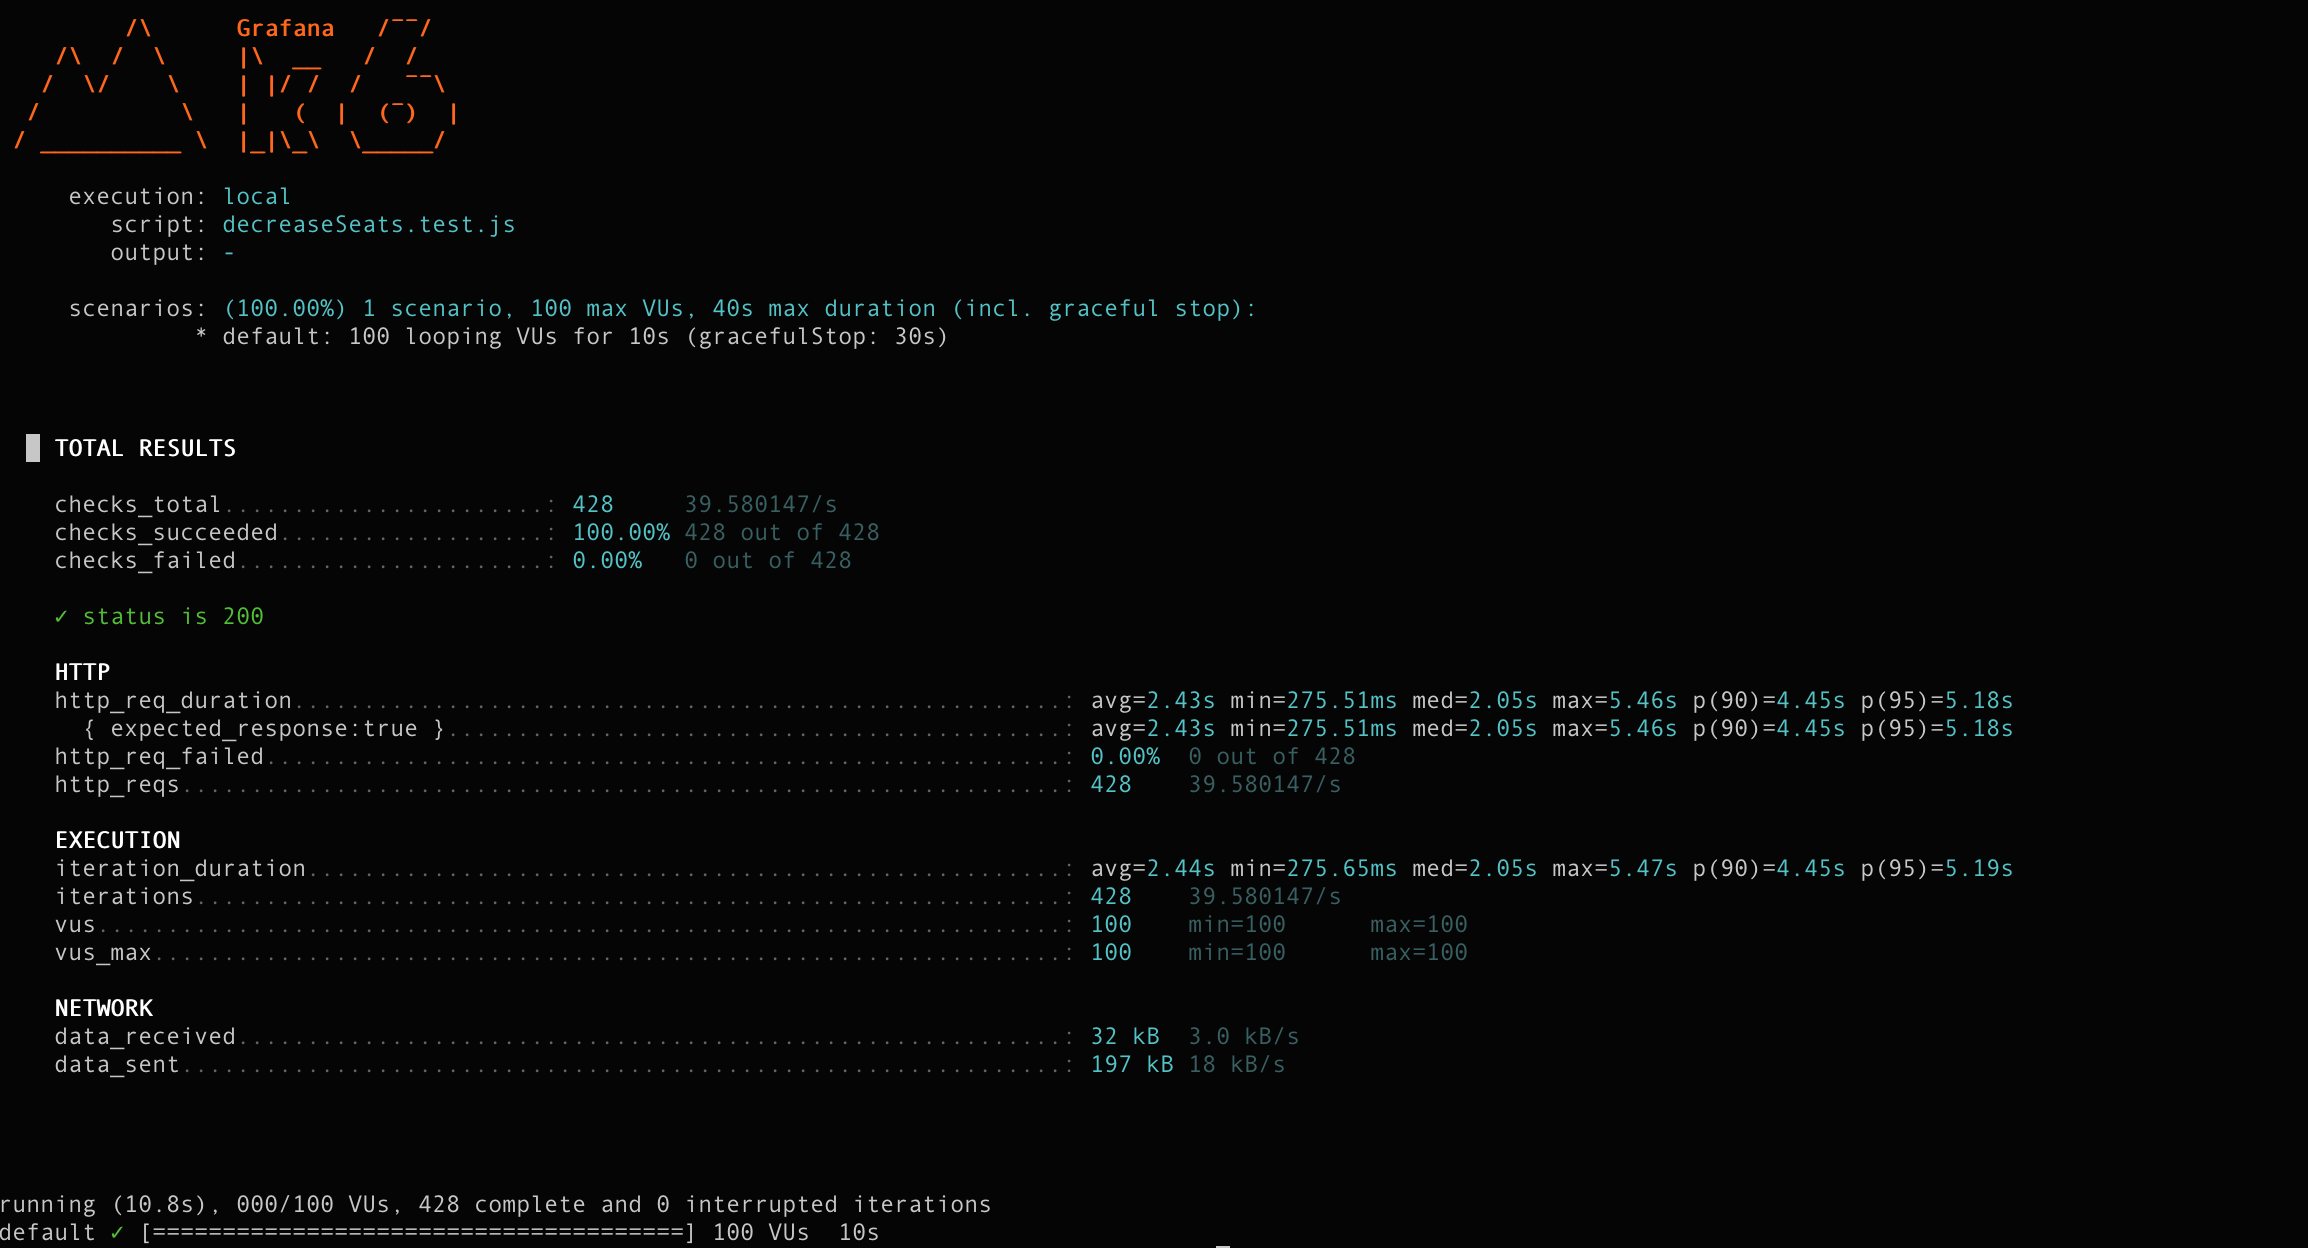Click the vus_max metric label
The height and width of the screenshot is (1248, 2308).
coord(103,953)
